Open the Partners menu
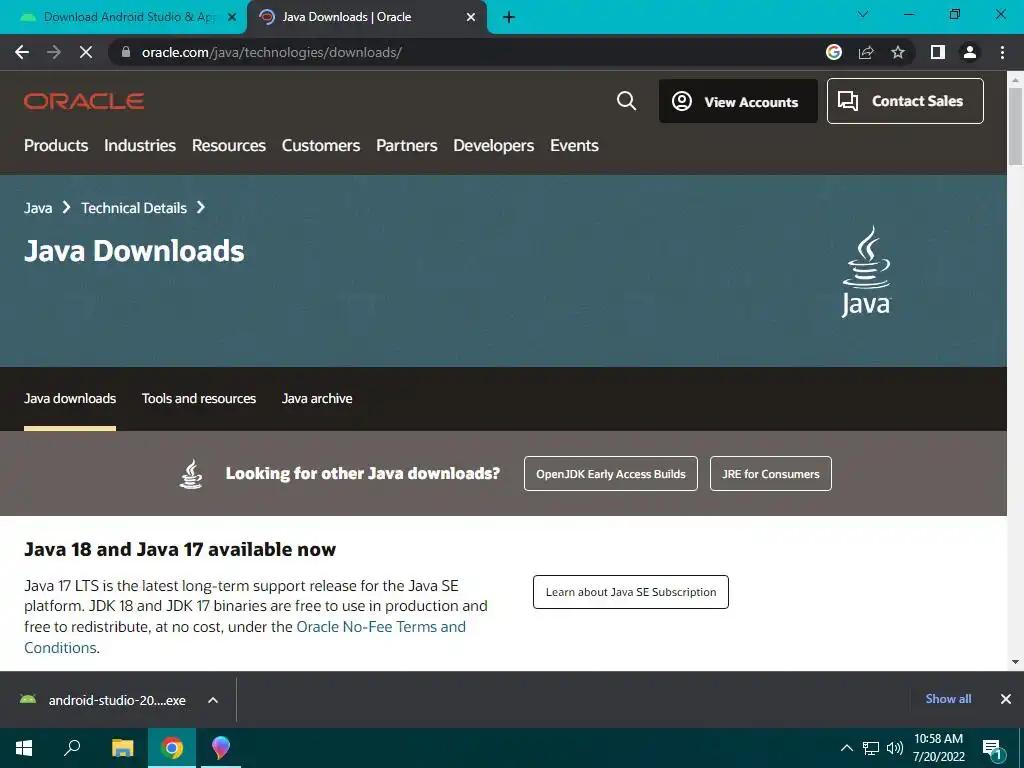This screenshot has height=768, width=1024. [x=407, y=145]
